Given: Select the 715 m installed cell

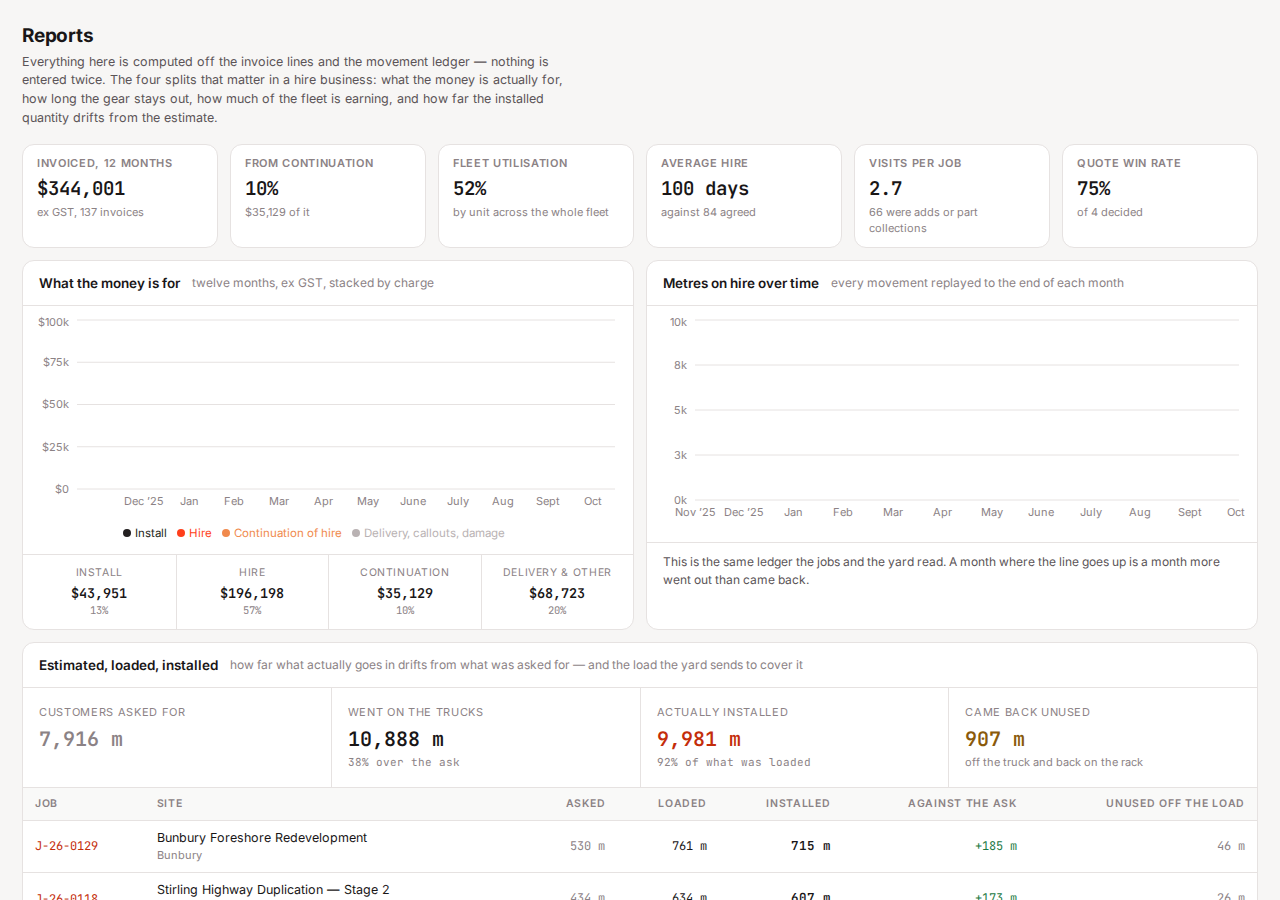Looking at the screenshot, I should (810, 846).
